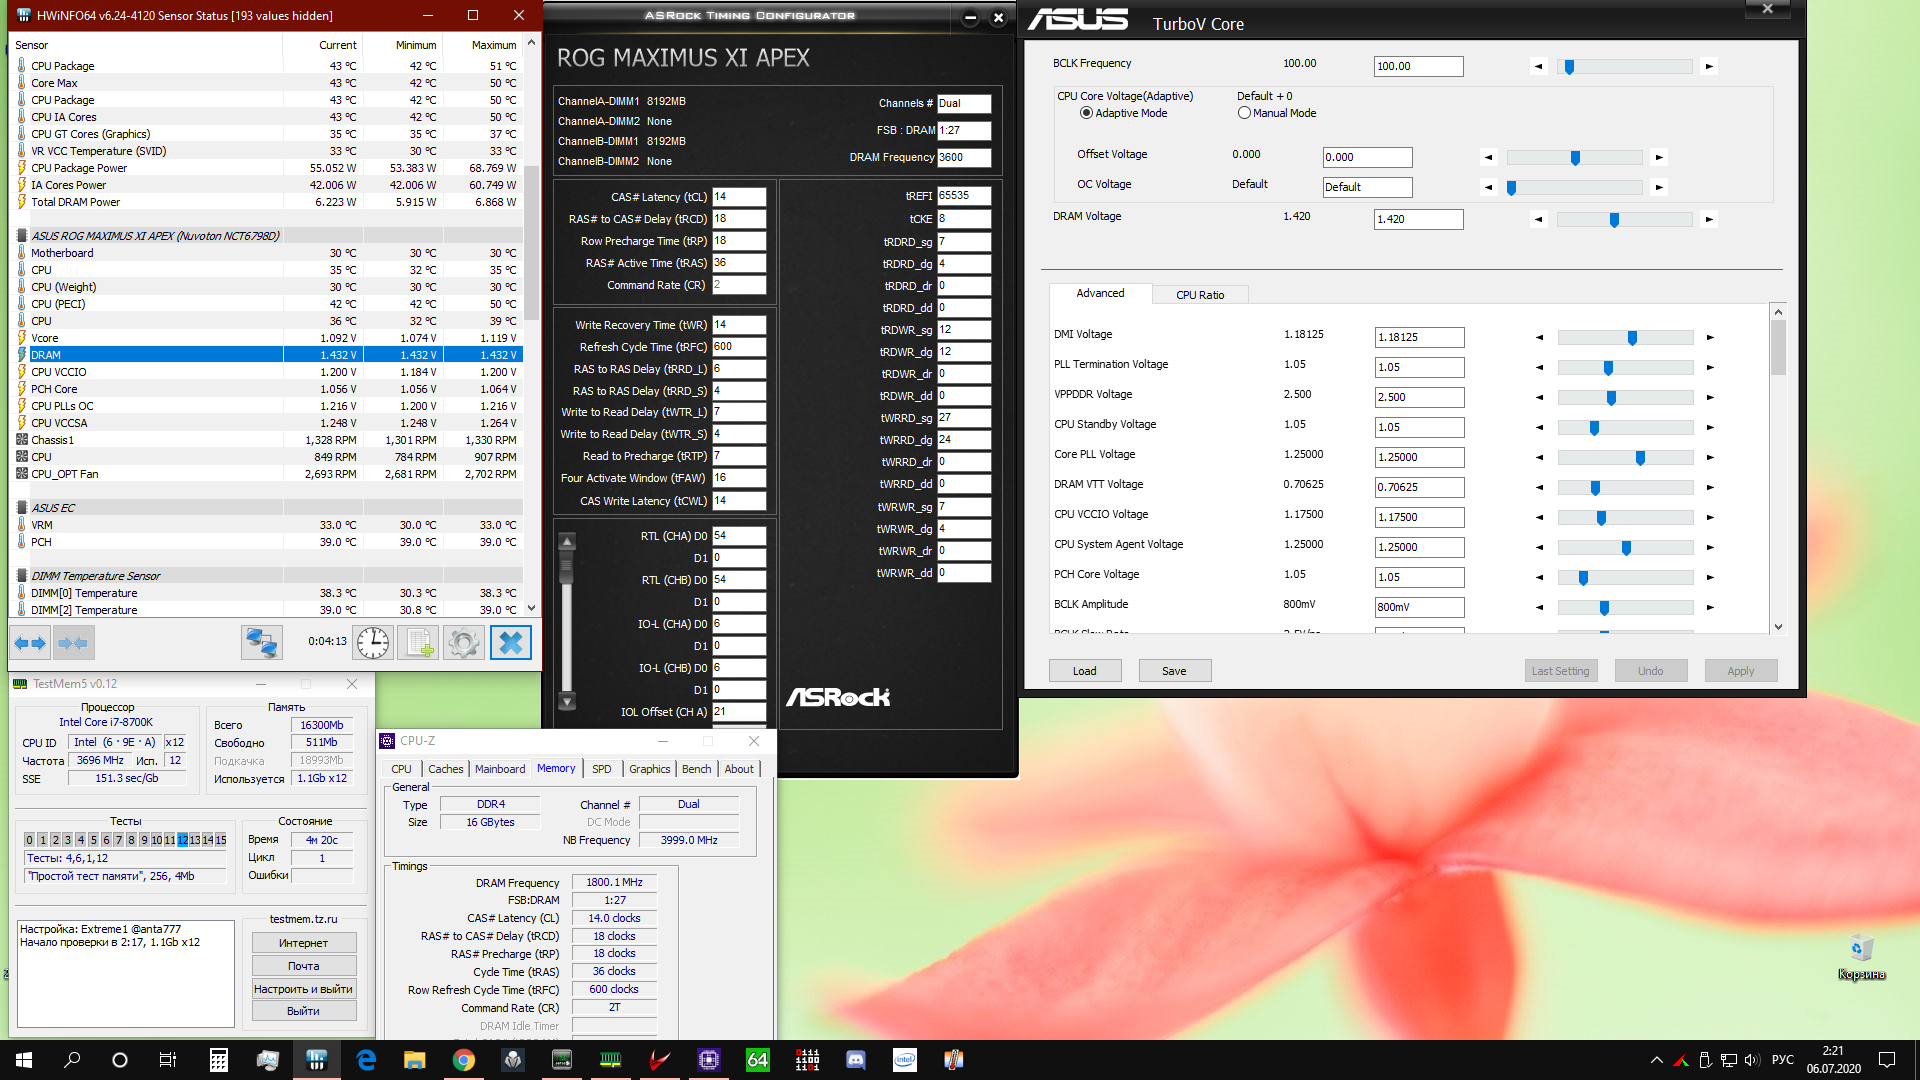
Task: Open HWiNFO remote network monitoring icon
Action: 262,643
